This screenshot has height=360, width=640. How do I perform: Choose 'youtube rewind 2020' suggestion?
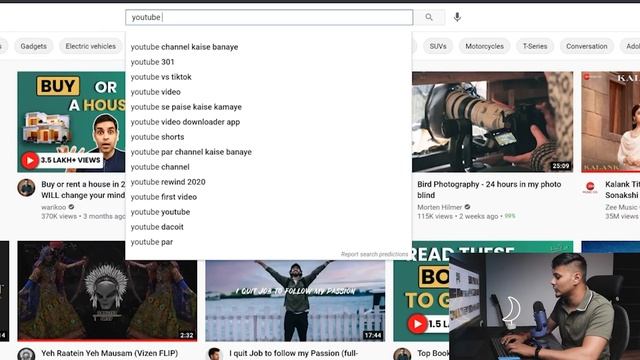pos(268,182)
